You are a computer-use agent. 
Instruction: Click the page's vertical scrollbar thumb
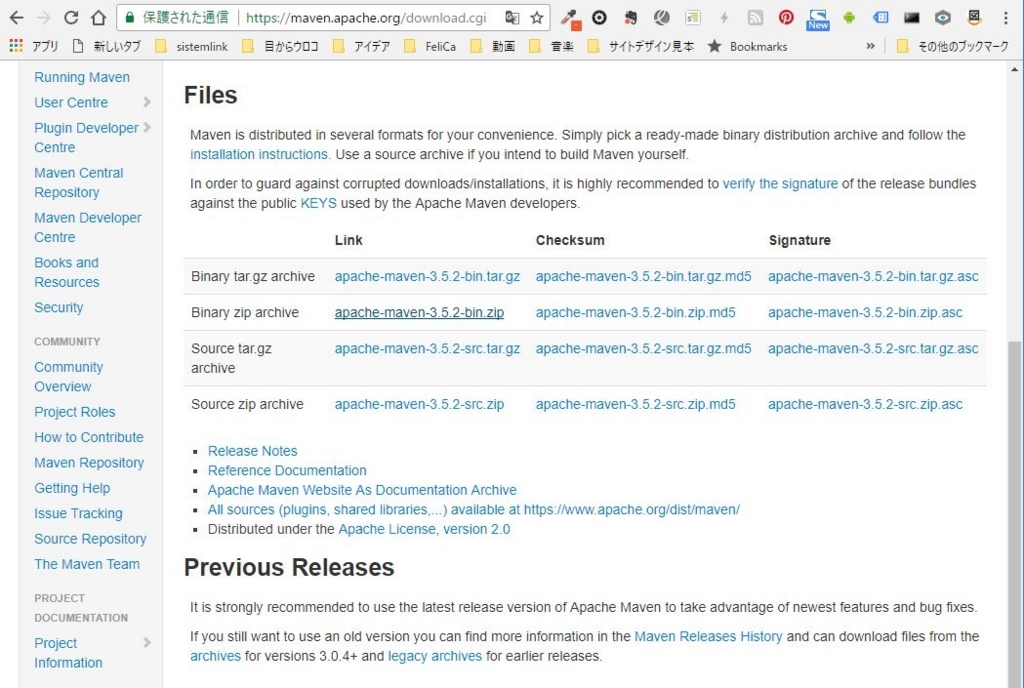tap(1014, 514)
